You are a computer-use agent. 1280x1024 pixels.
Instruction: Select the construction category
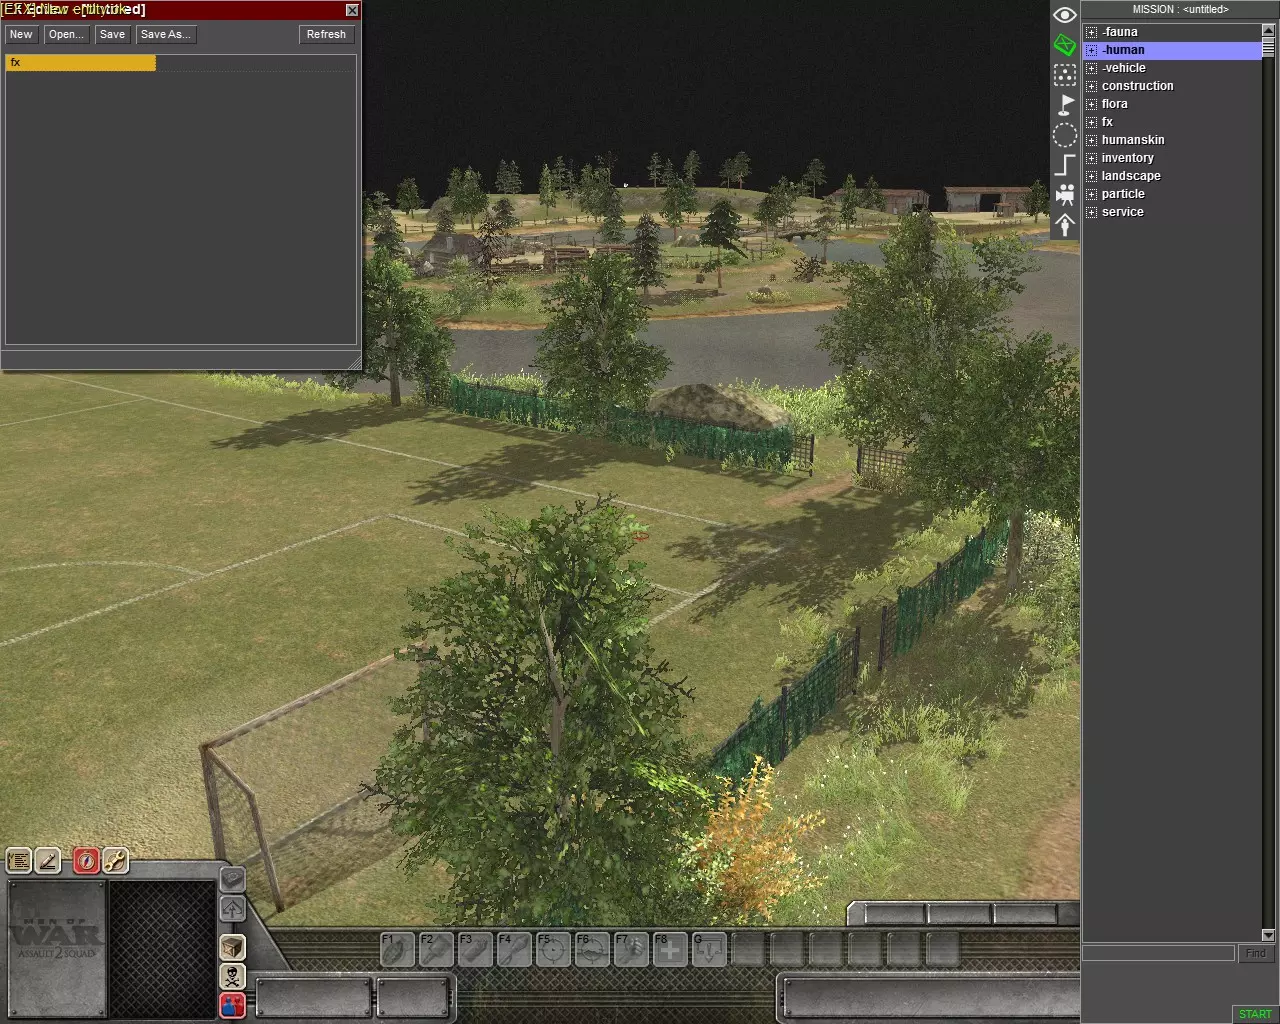coord(1138,86)
